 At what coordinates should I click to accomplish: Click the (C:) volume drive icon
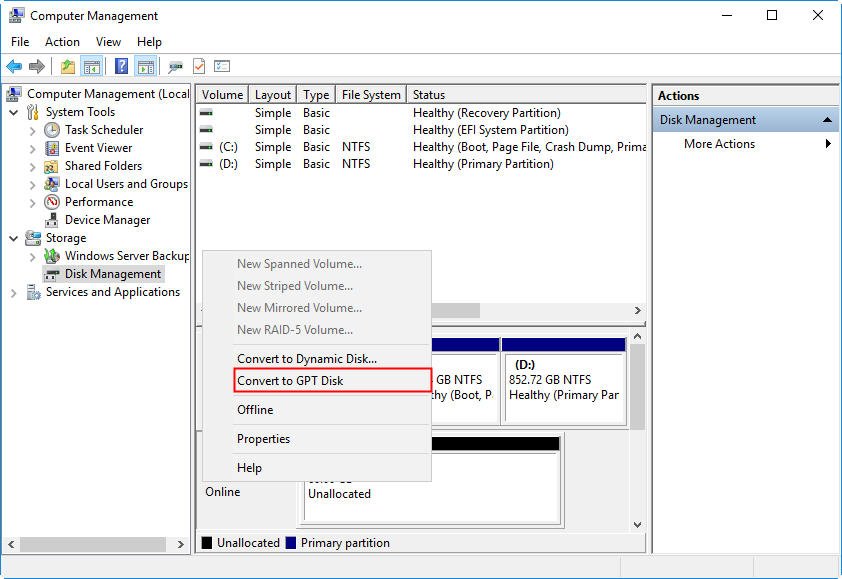point(206,147)
